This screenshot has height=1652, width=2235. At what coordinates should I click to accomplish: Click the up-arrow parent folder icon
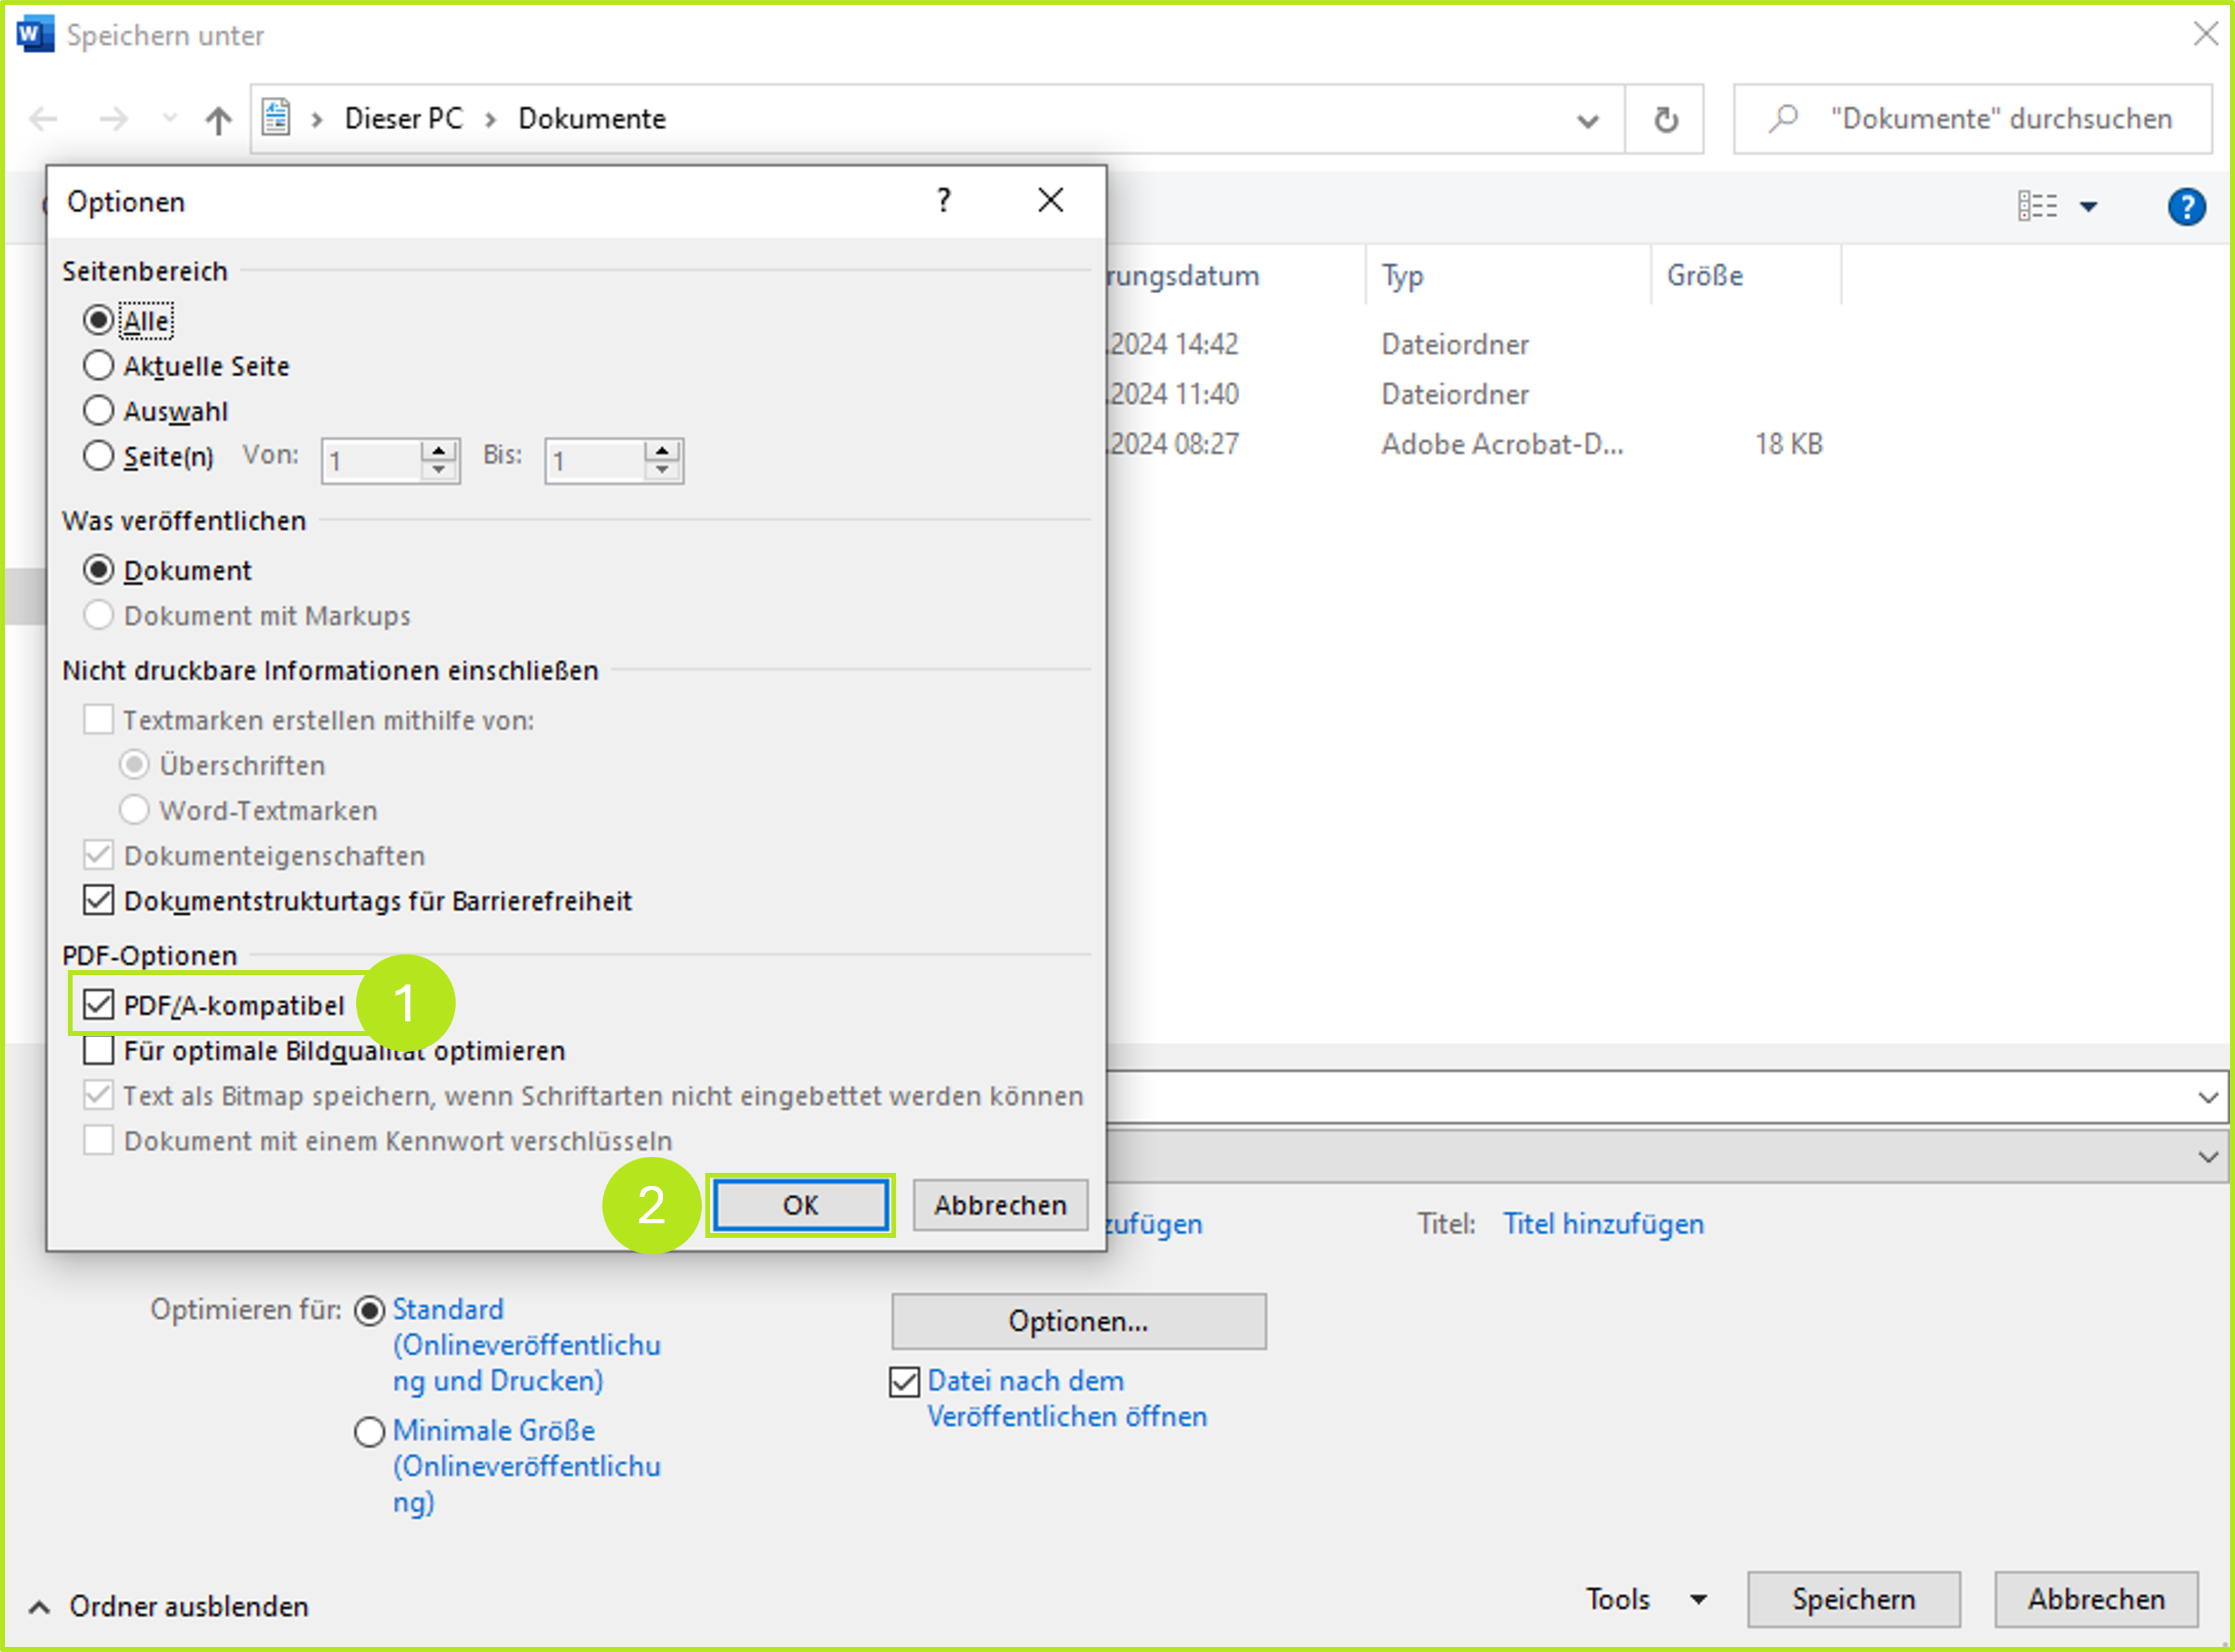coord(218,120)
